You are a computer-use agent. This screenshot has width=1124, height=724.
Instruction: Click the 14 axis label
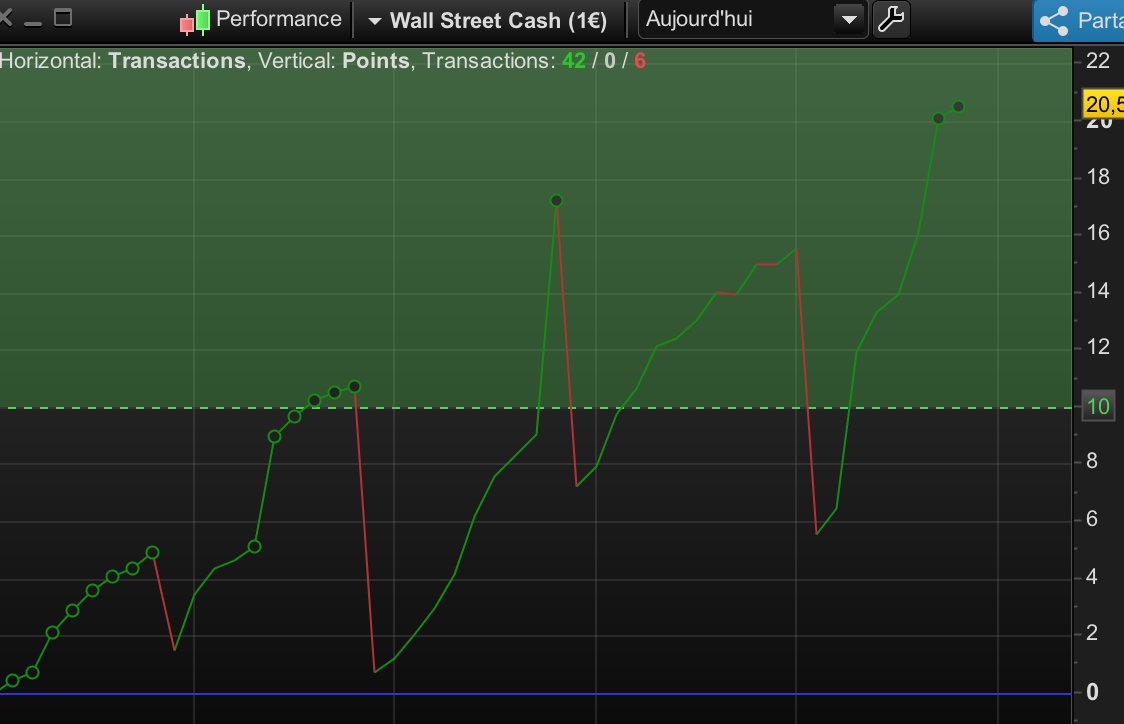pyautogui.click(x=1097, y=290)
